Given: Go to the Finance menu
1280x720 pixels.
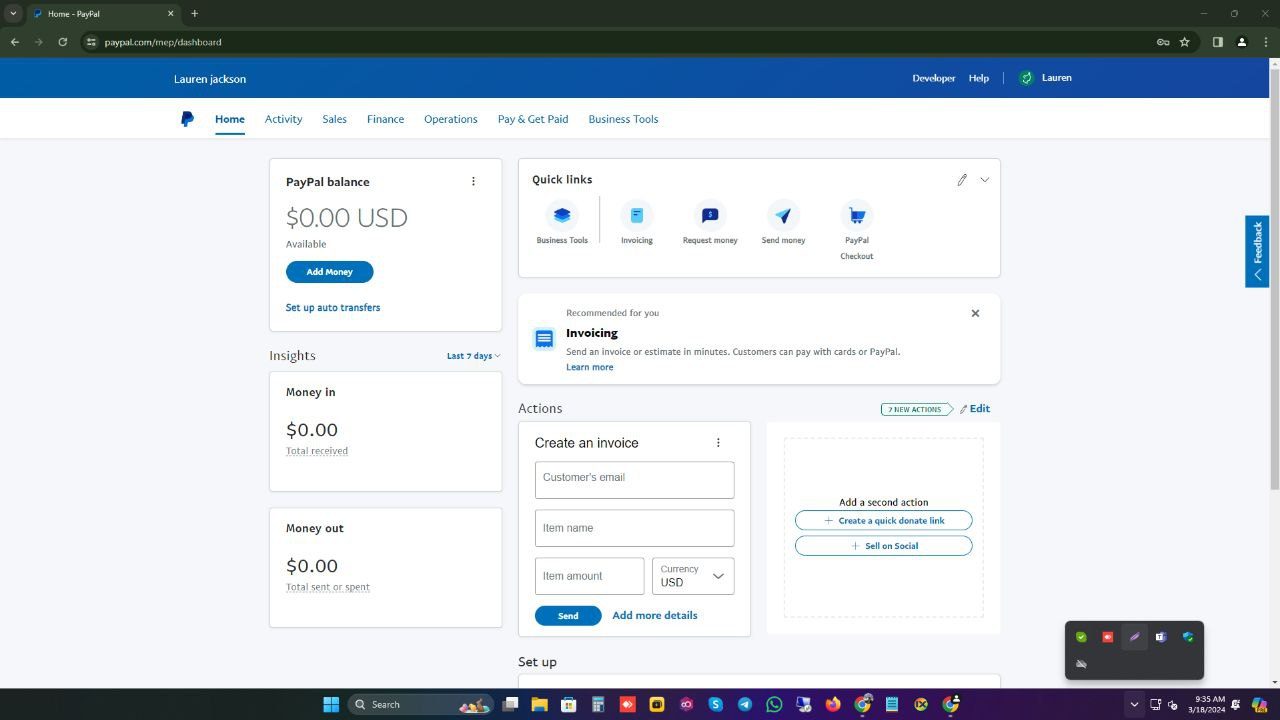Looking at the screenshot, I should (x=385, y=119).
